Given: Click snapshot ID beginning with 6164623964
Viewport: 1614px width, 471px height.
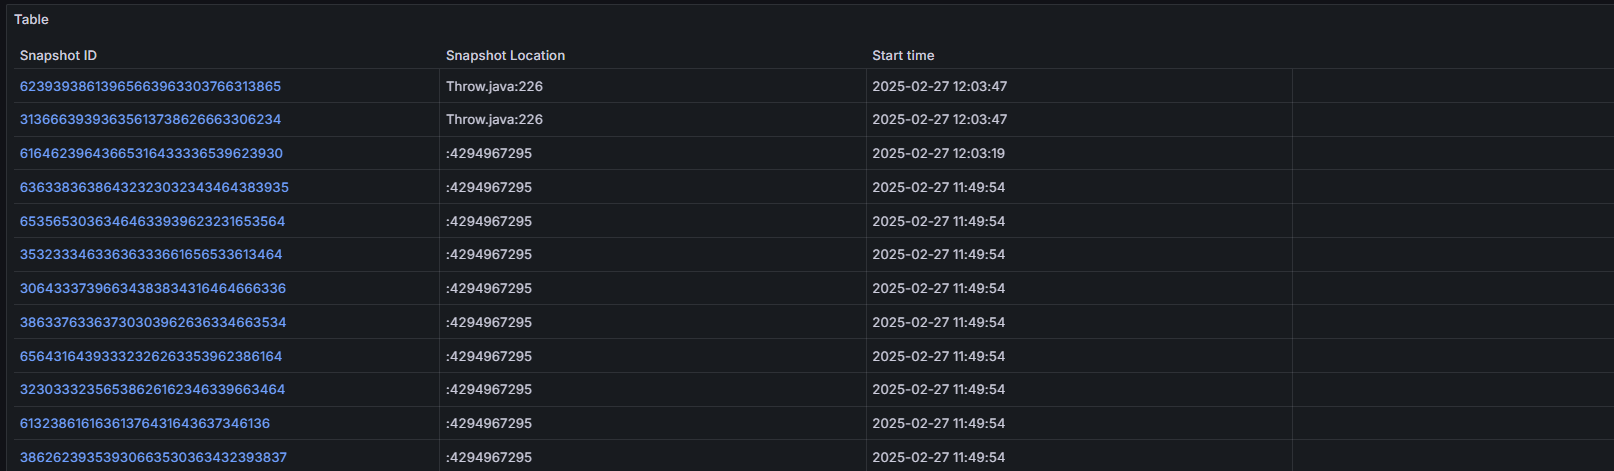Looking at the screenshot, I should 151,154.
